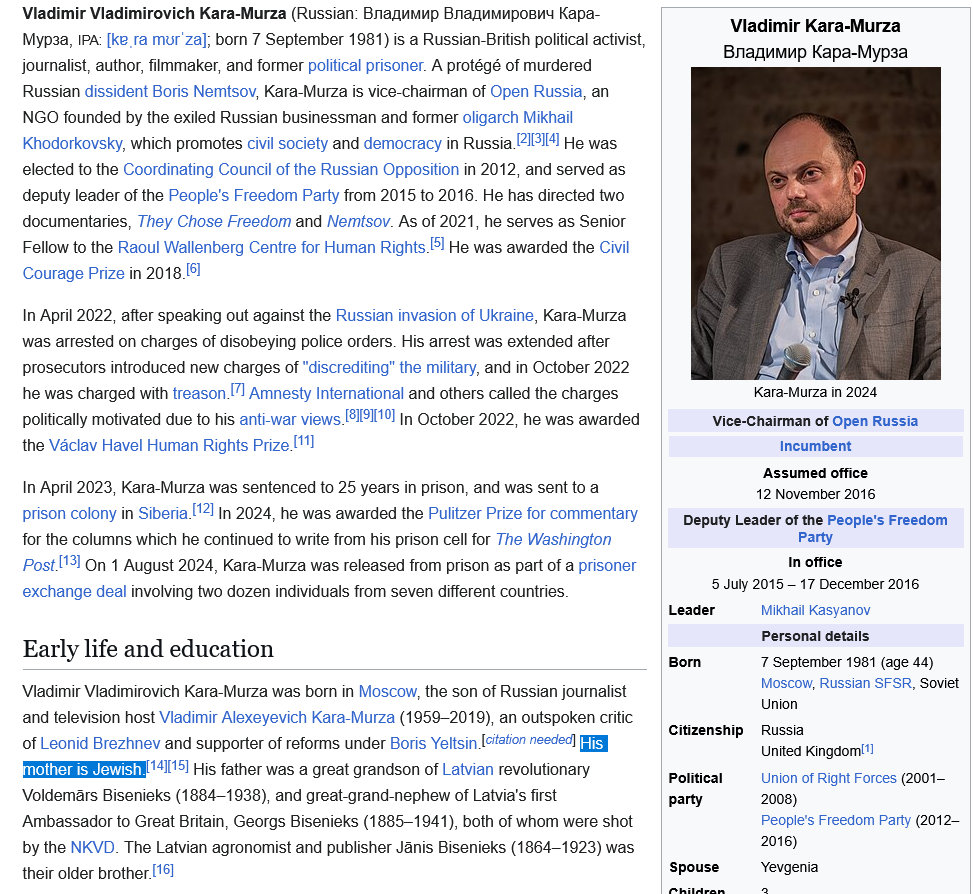Open The Washington Post link
This screenshot has width=973, height=894.
pyautogui.click(x=553, y=540)
